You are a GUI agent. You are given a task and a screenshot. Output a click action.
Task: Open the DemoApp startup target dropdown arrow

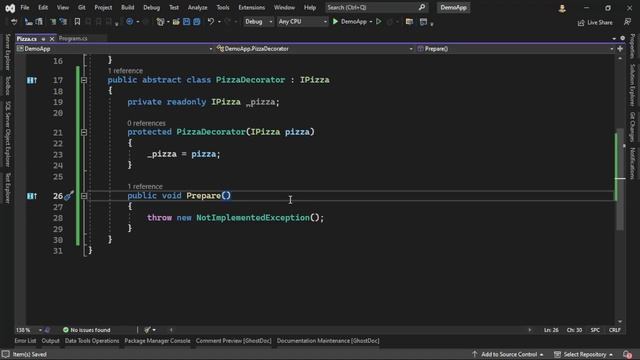click(370, 22)
